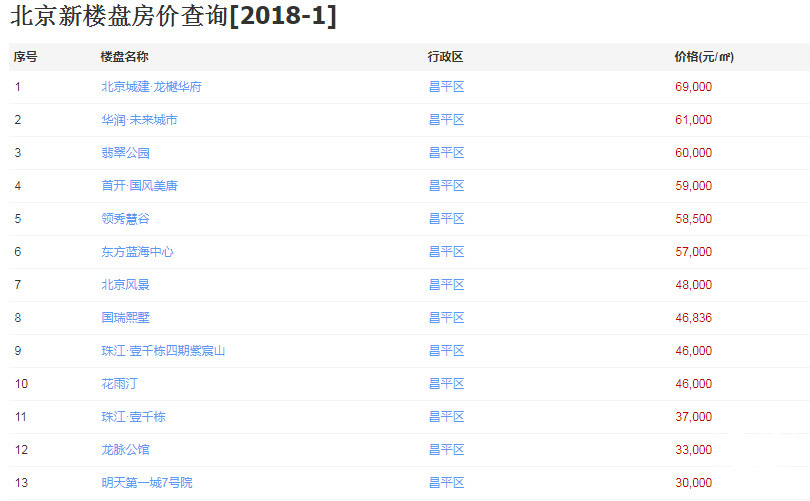This screenshot has width=810, height=501.
Task: Select the price 59,000
Action: click(693, 186)
